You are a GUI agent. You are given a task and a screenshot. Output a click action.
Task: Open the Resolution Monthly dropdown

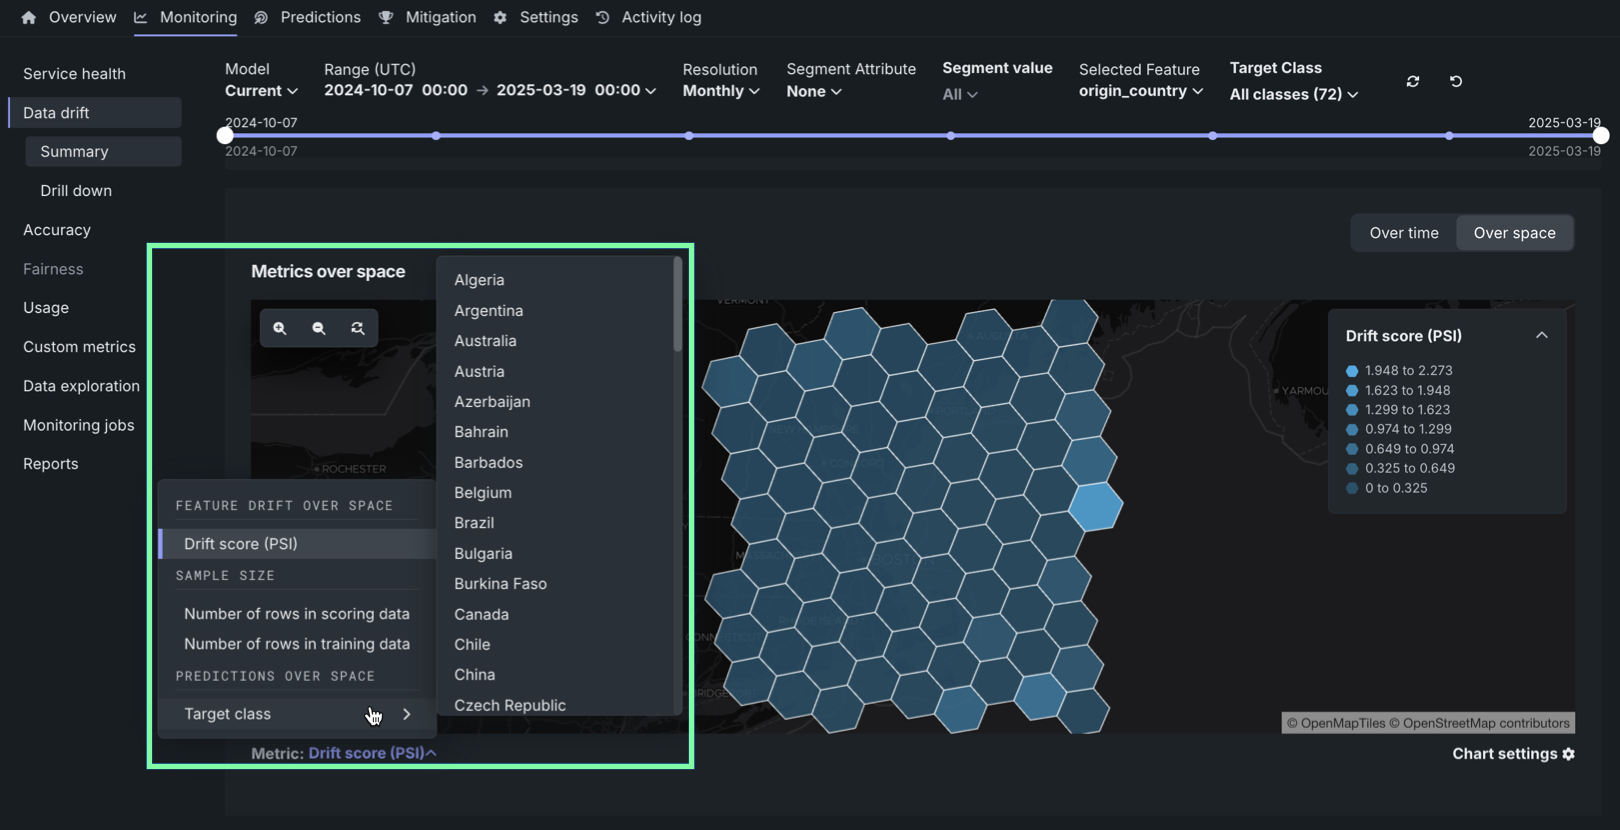[721, 91]
